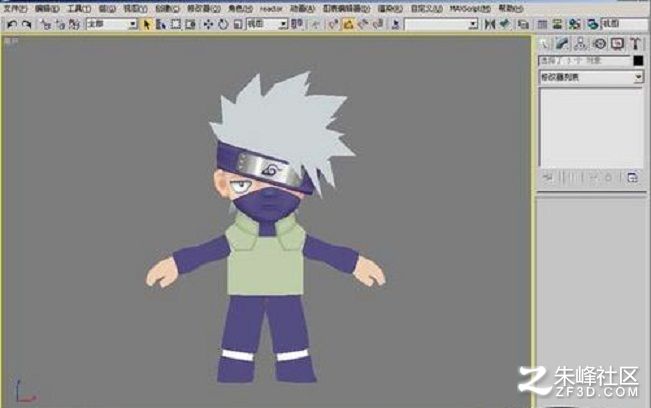Activate the Select Object arrow tool
The height and width of the screenshot is (408, 651).
147,24
